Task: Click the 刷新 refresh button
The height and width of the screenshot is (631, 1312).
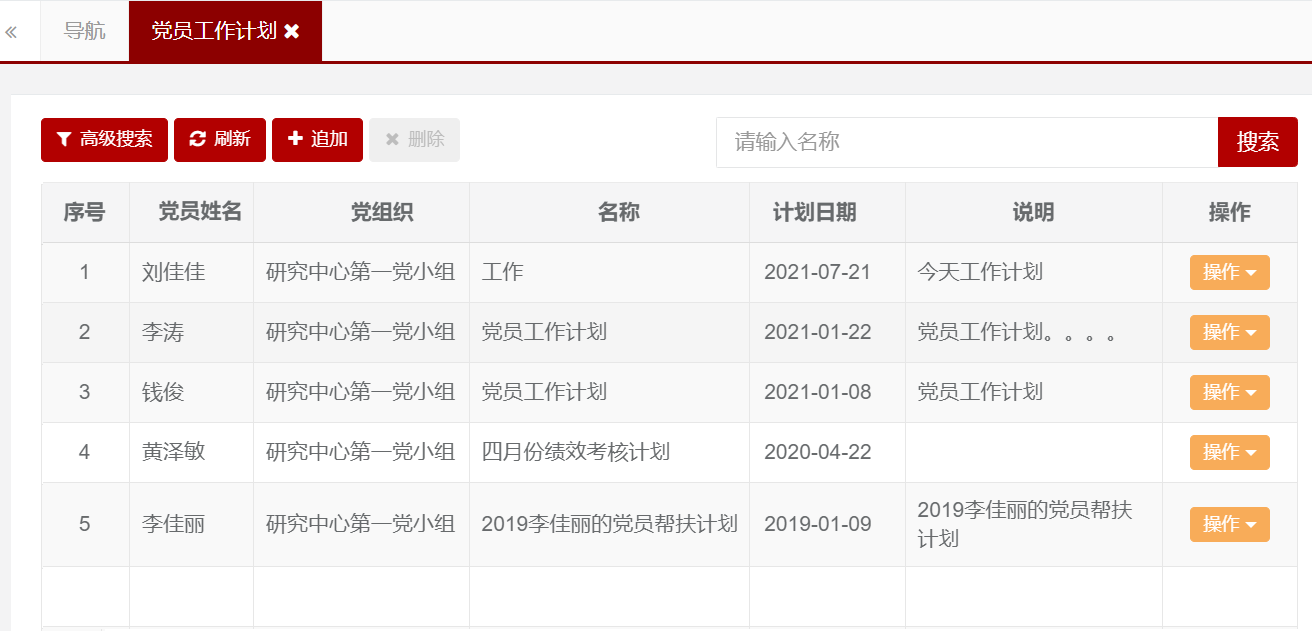Action: 220,139
